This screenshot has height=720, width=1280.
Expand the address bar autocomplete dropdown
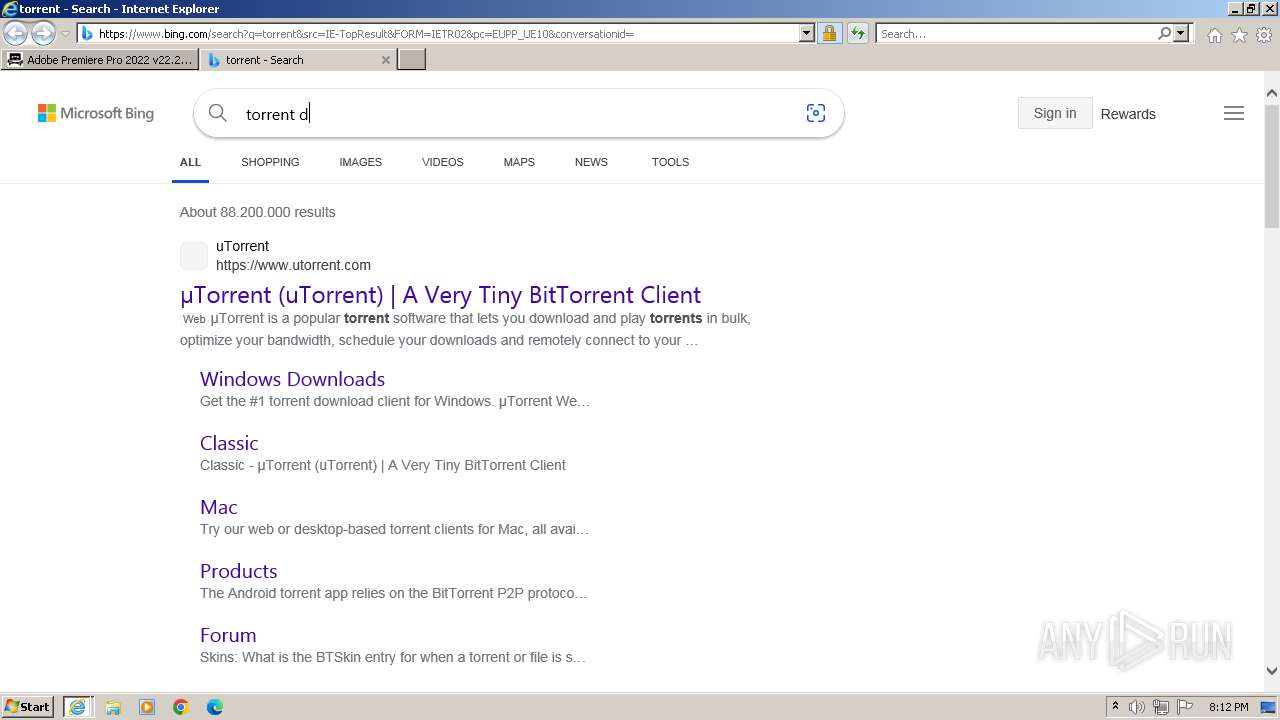tap(807, 33)
